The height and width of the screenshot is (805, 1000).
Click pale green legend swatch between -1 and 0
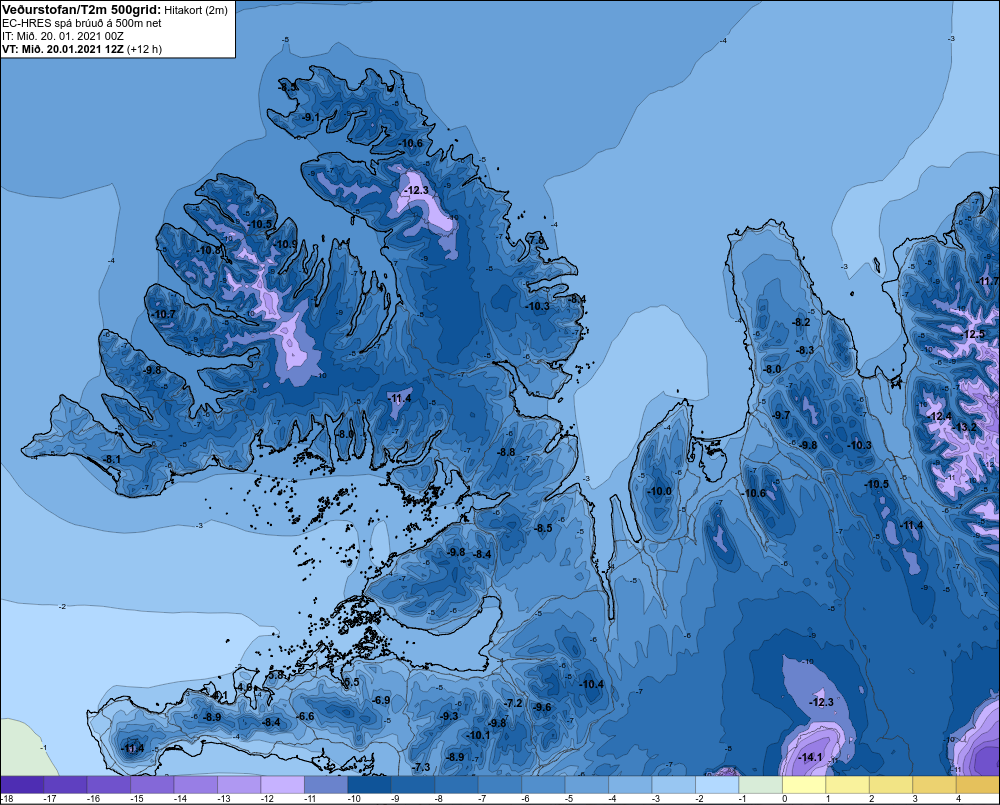click(x=760, y=785)
